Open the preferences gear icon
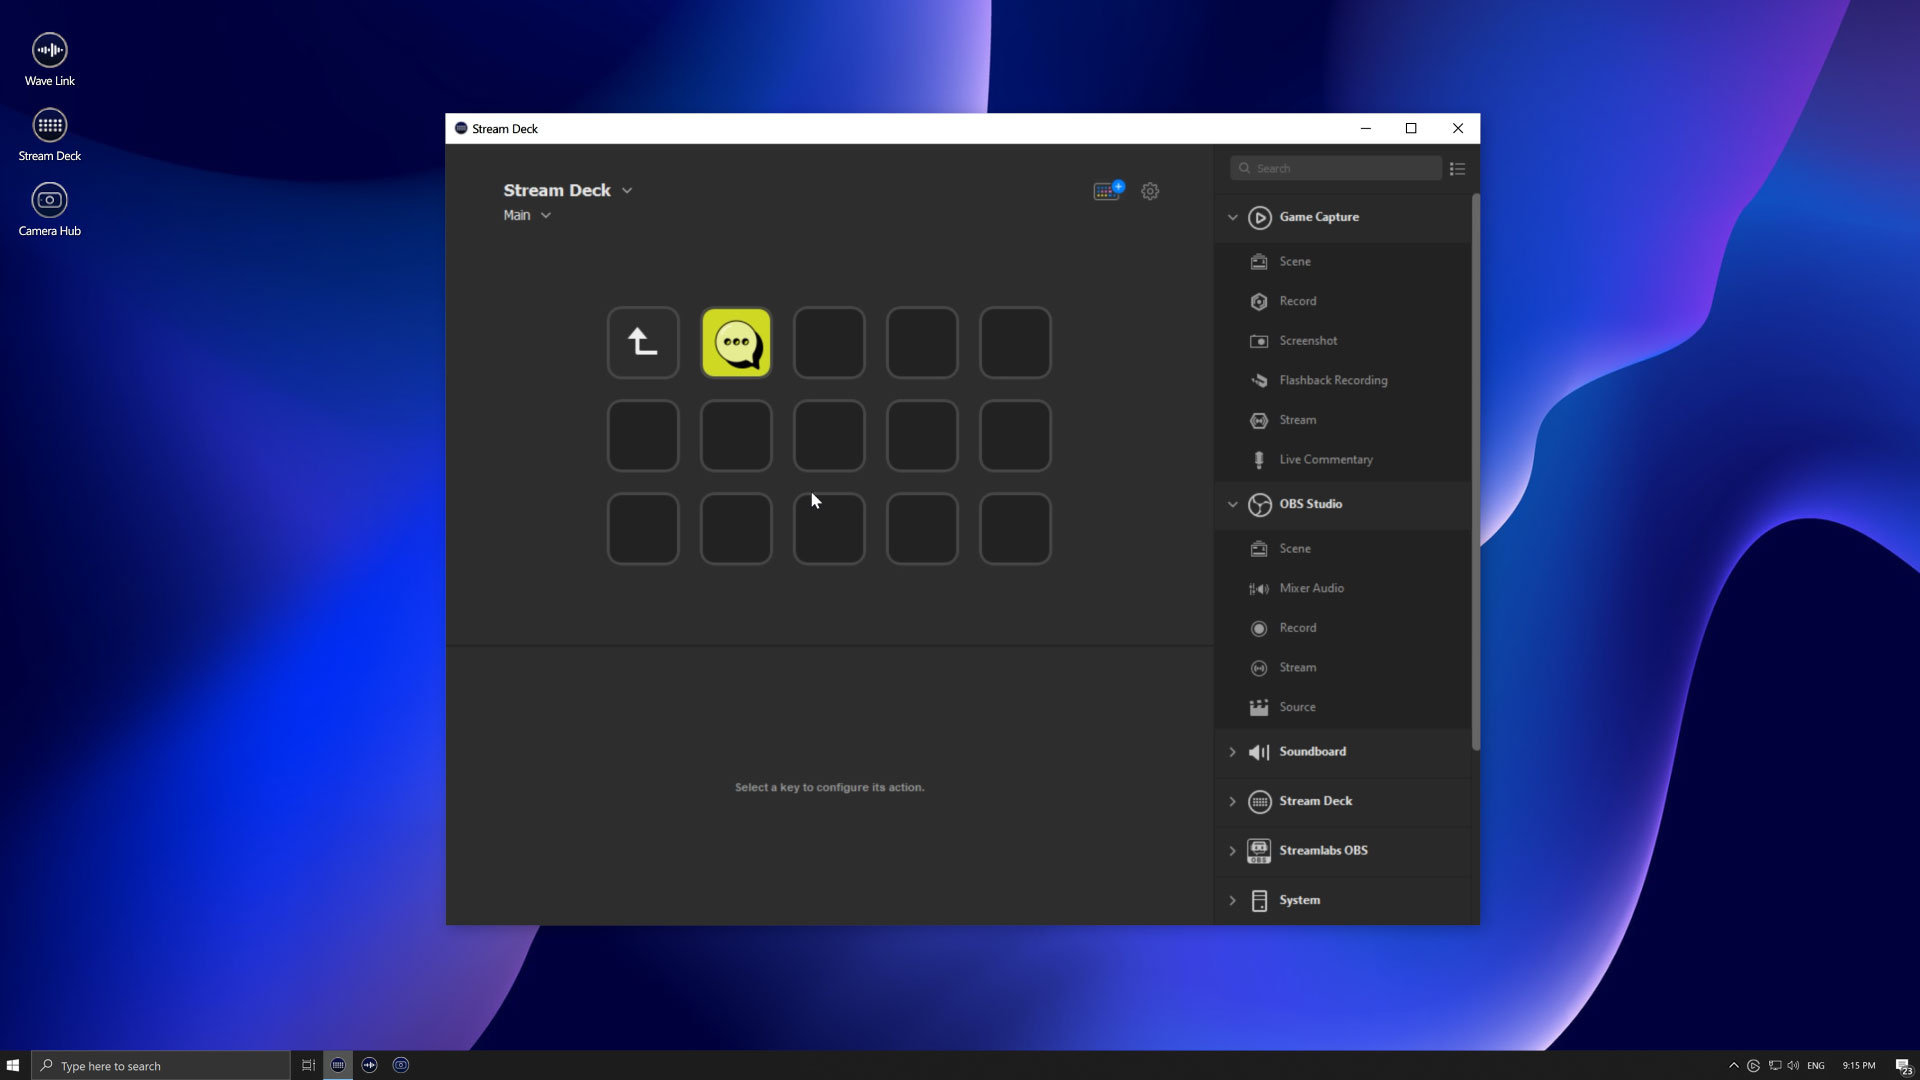 pyautogui.click(x=1150, y=191)
